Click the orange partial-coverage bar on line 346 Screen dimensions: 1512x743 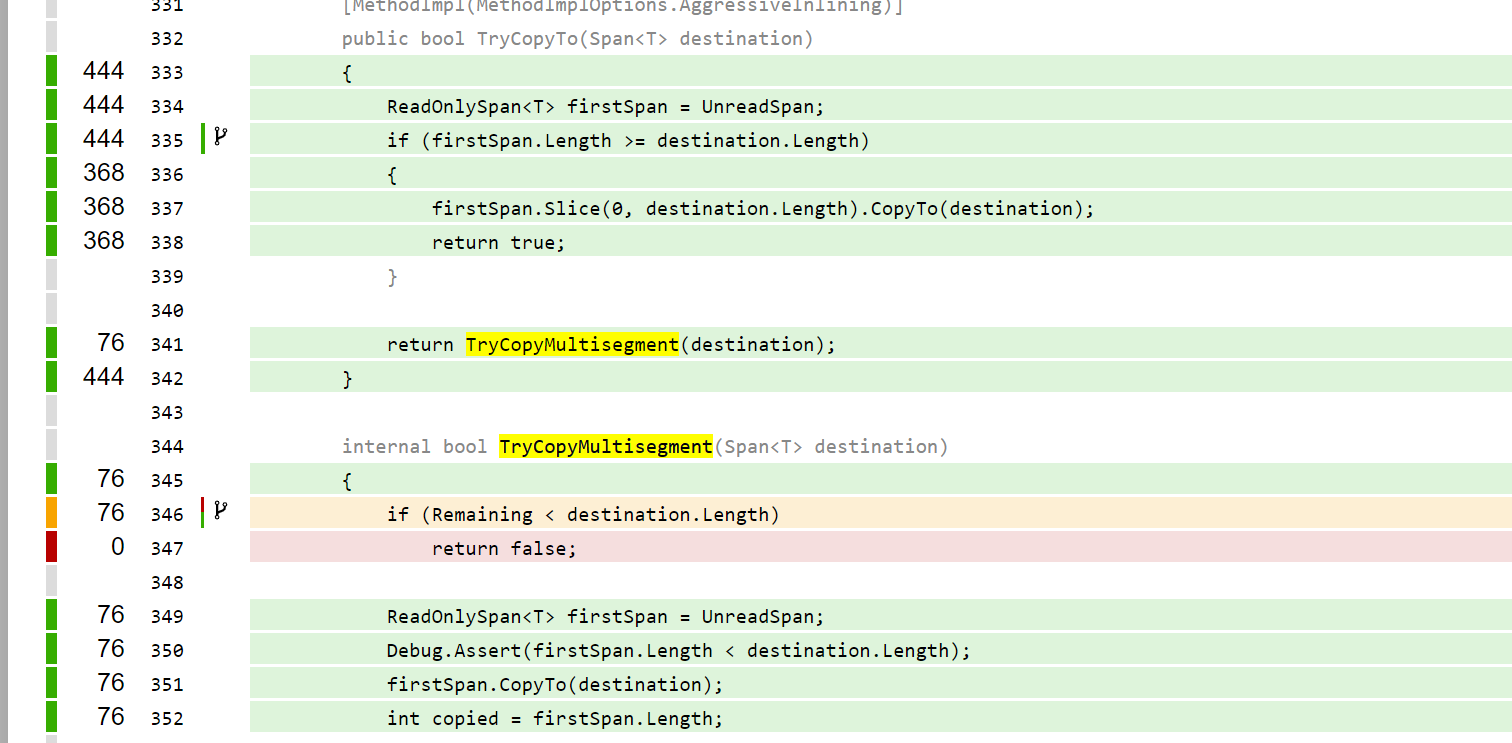tap(50, 512)
